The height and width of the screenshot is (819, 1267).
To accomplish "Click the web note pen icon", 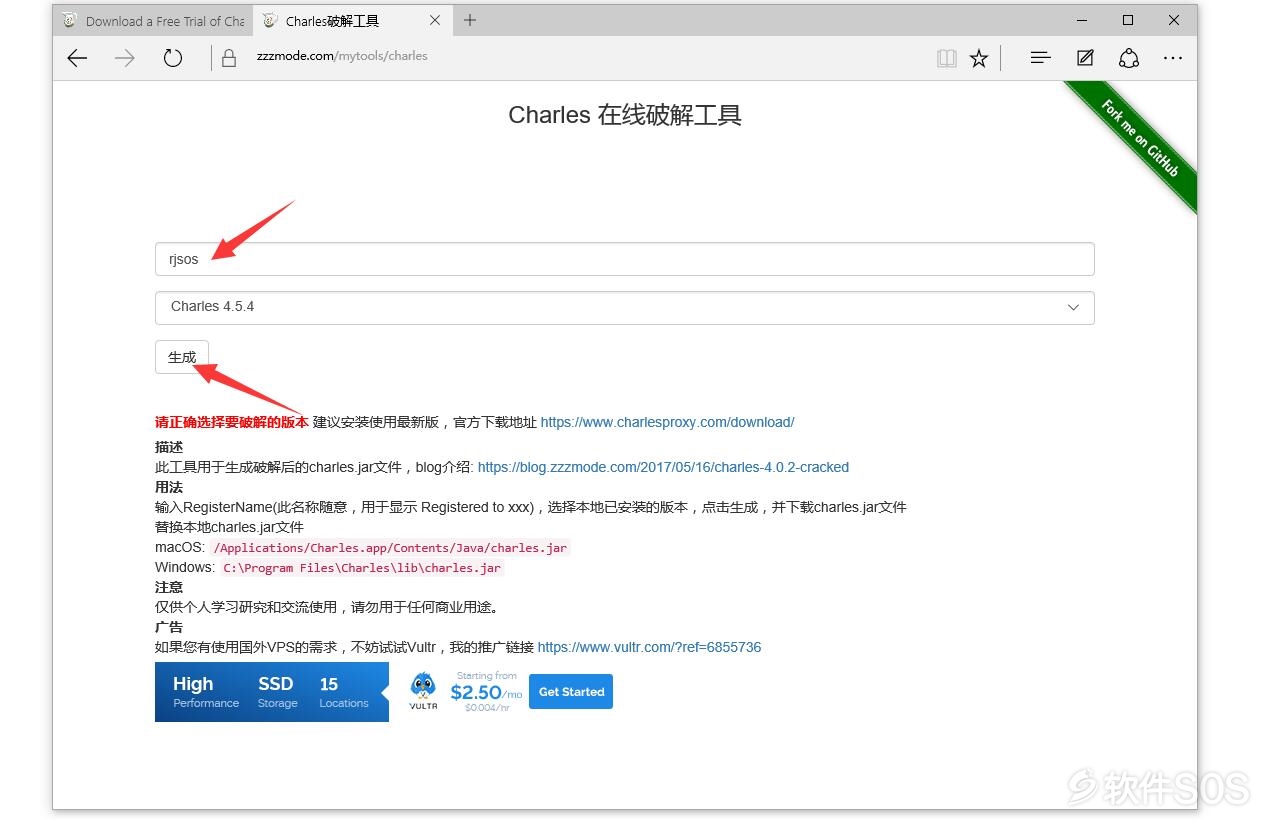I will [x=1085, y=58].
